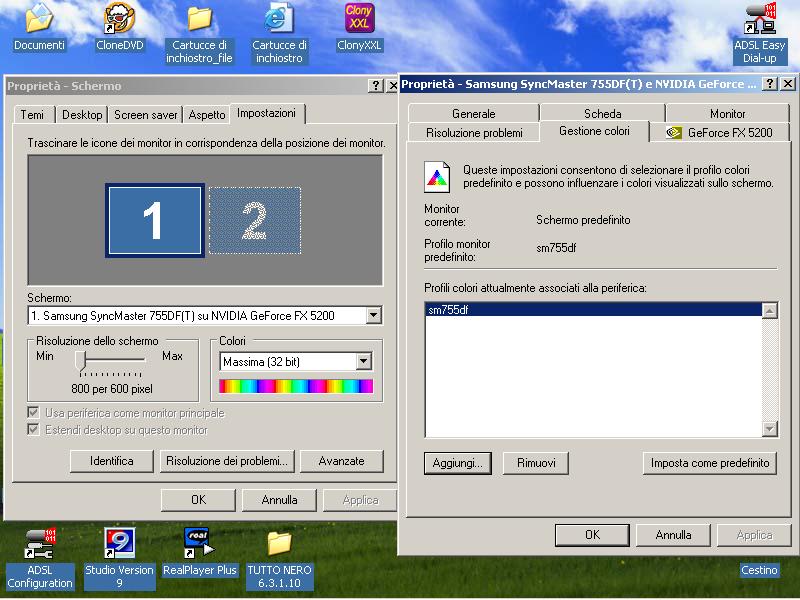
Task: Click the help button in the Schermo dialog
Action: 376,86
